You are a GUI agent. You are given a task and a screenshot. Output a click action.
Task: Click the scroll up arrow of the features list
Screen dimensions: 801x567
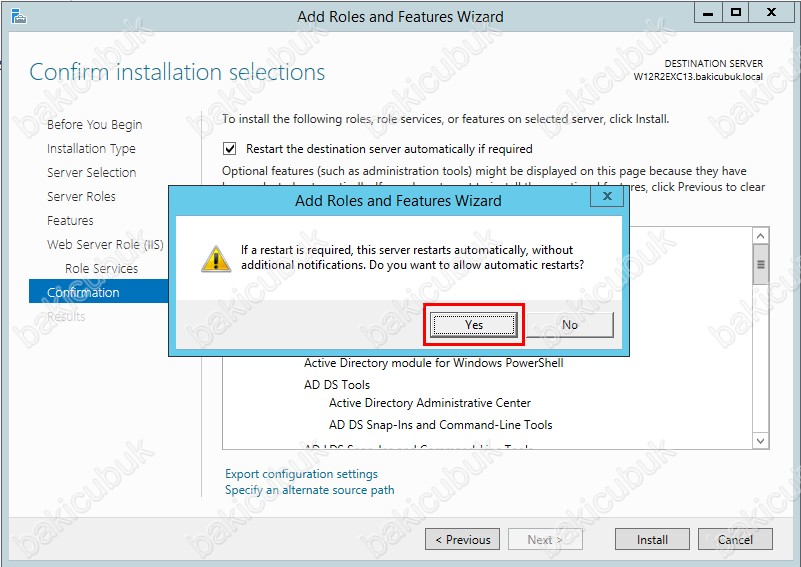(x=760, y=237)
